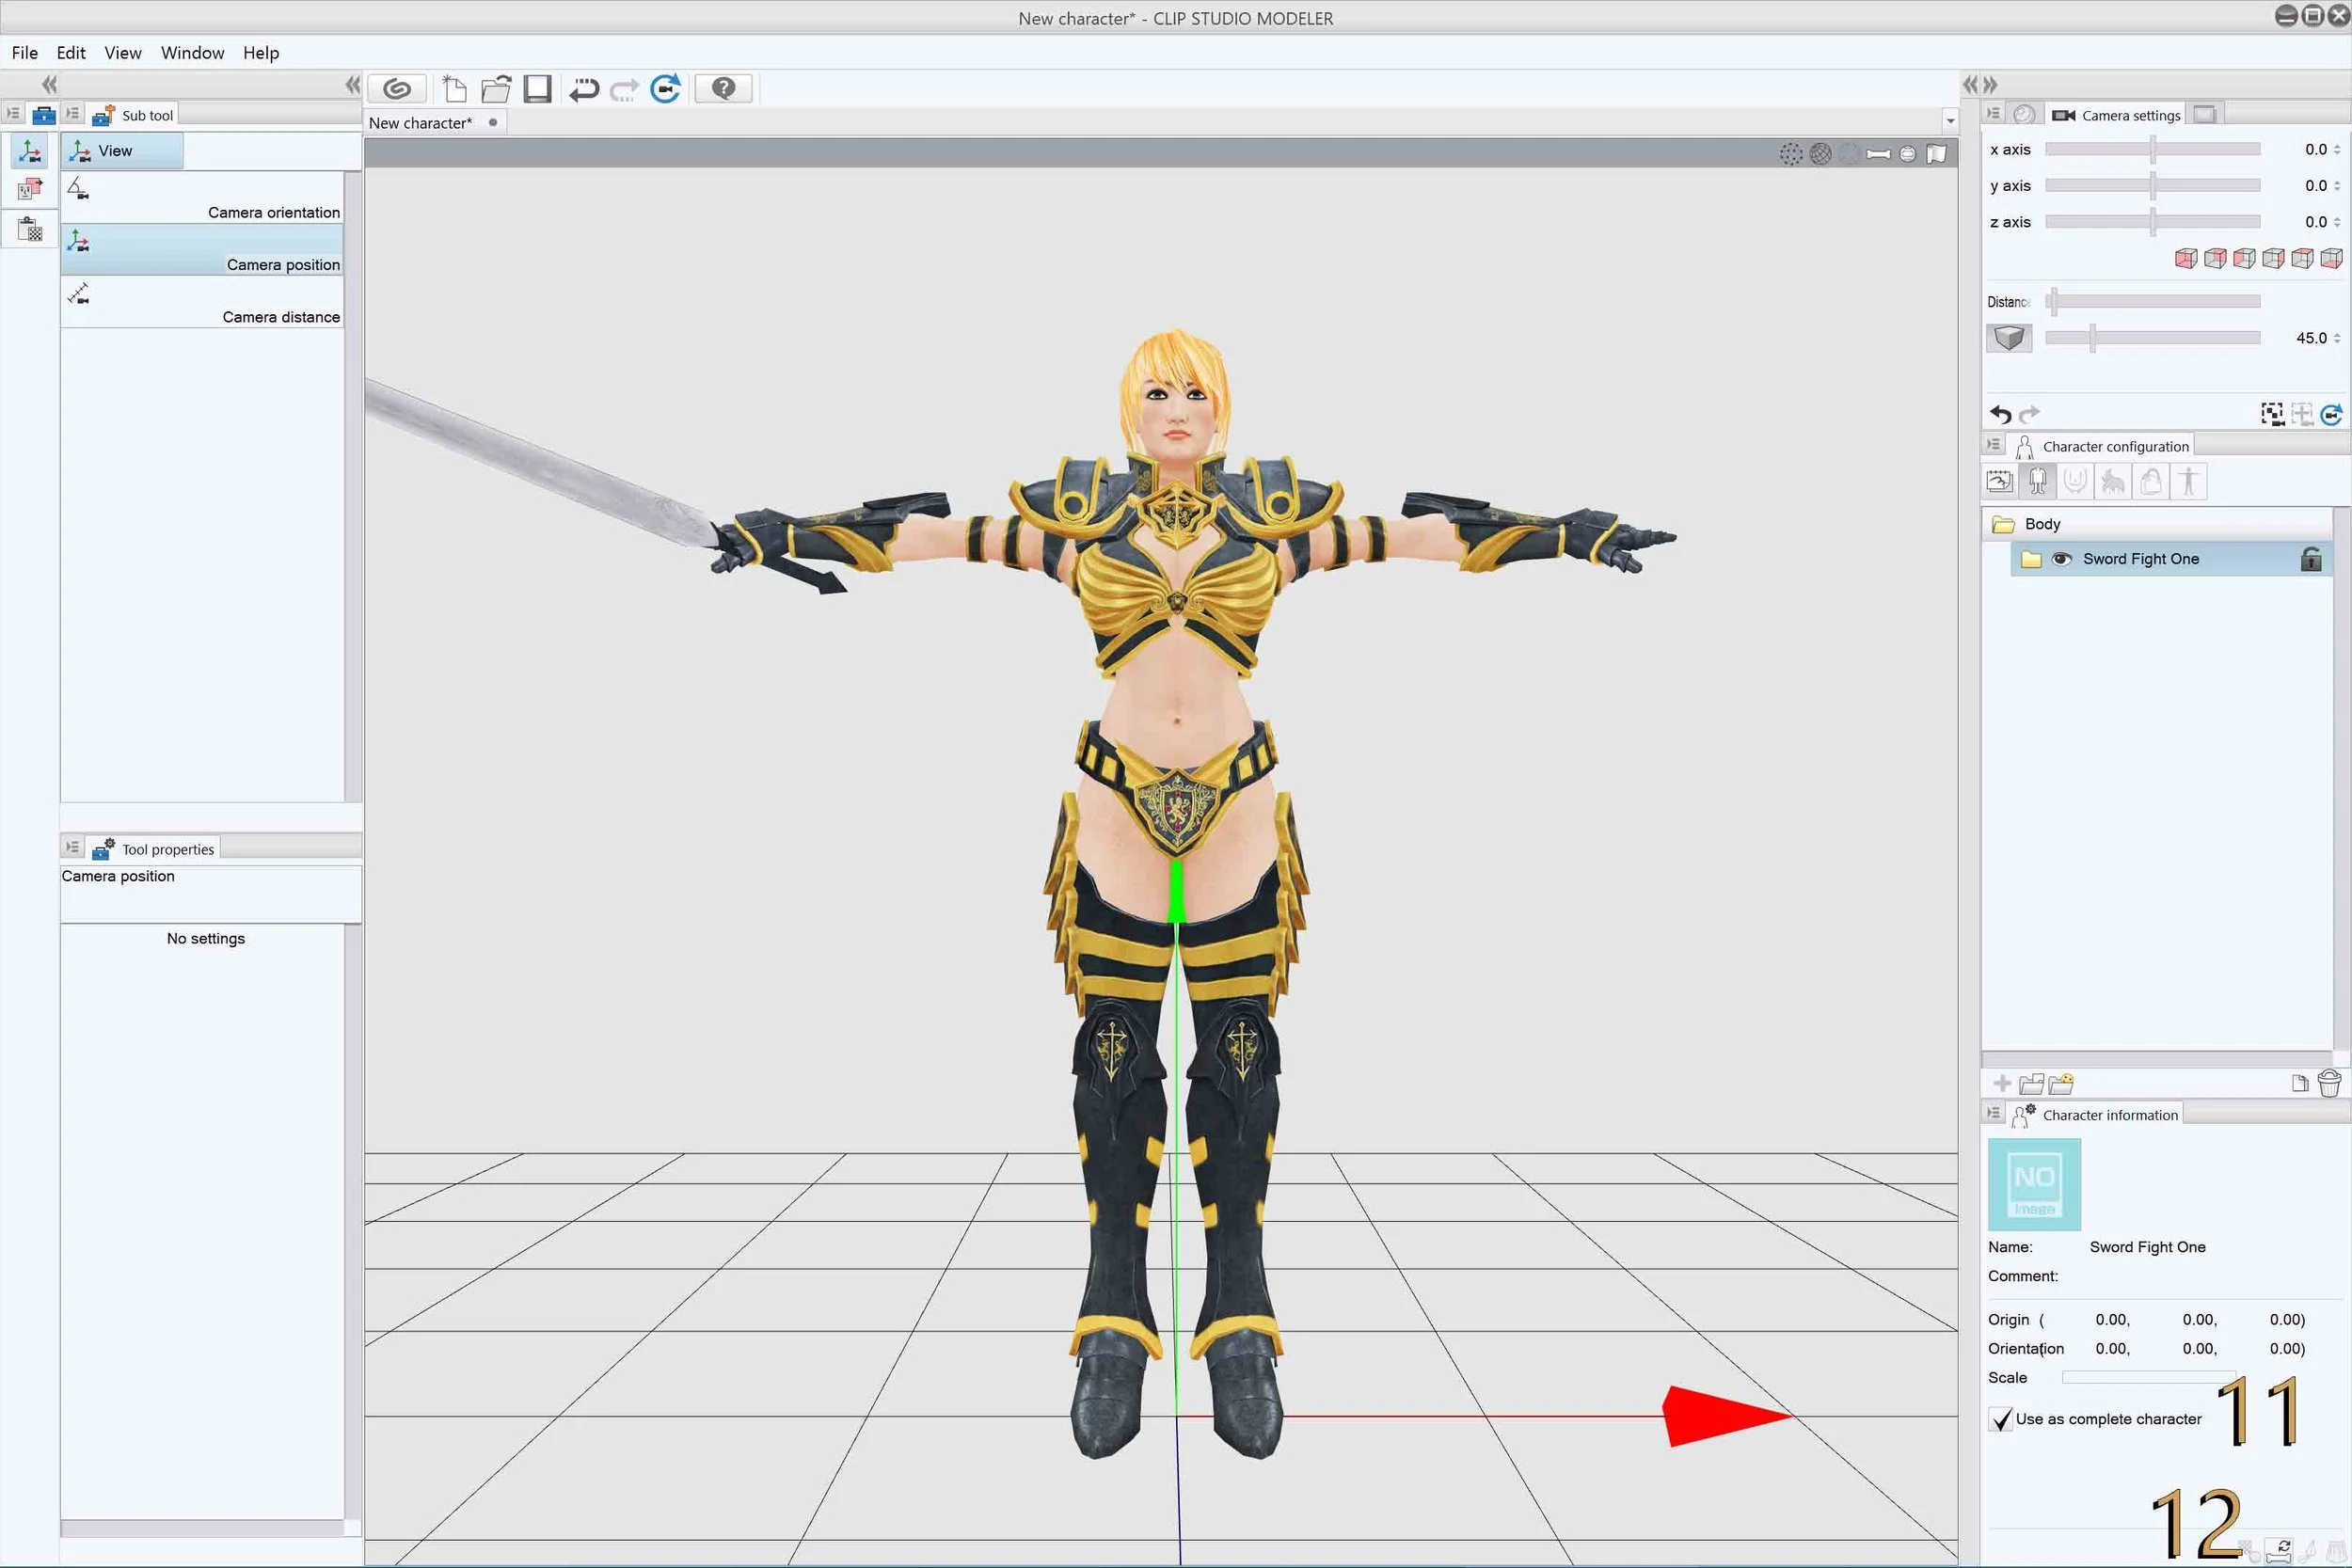Viewport: 2352px width, 1568px height.
Task: Reset camera with blue toolbar icon
Action: click(665, 89)
